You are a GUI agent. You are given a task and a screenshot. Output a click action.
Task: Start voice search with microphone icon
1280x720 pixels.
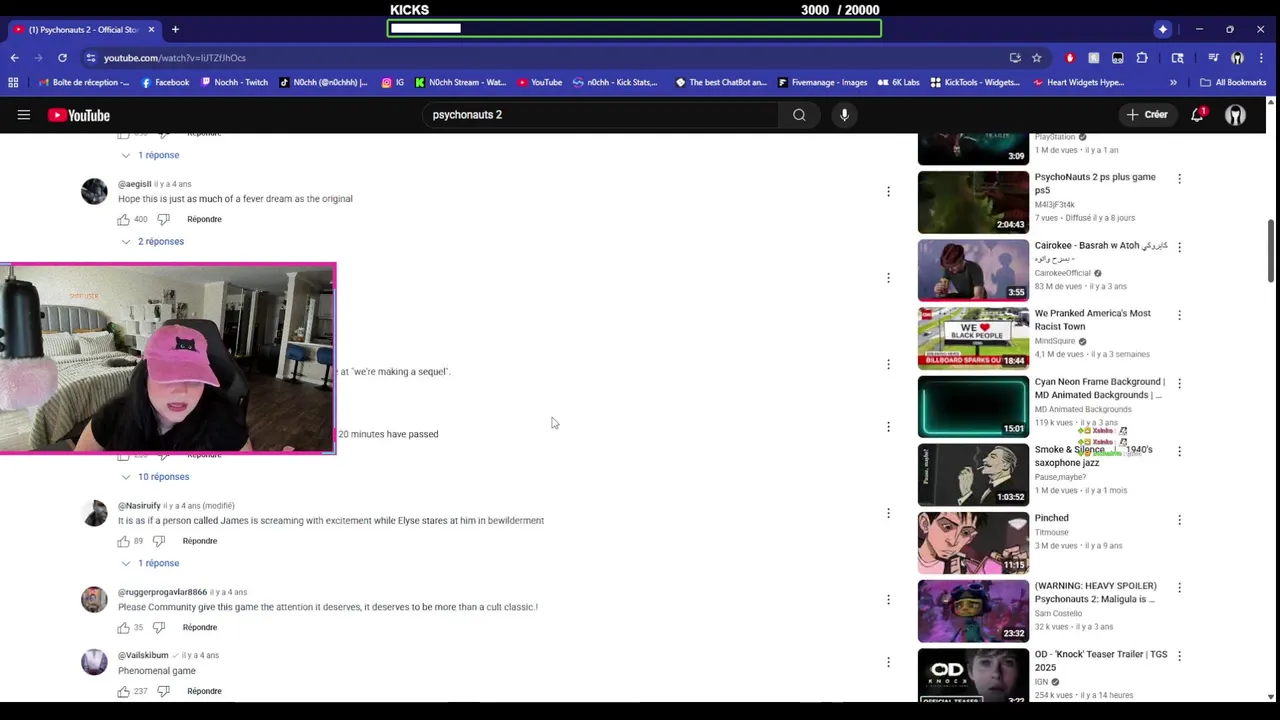(x=844, y=115)
